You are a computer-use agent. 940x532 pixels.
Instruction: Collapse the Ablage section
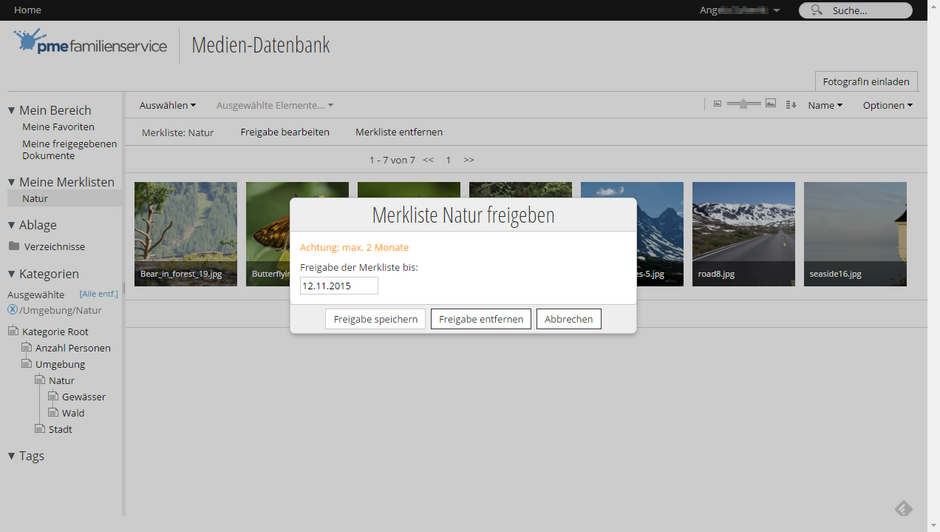[x=11, y=225]
